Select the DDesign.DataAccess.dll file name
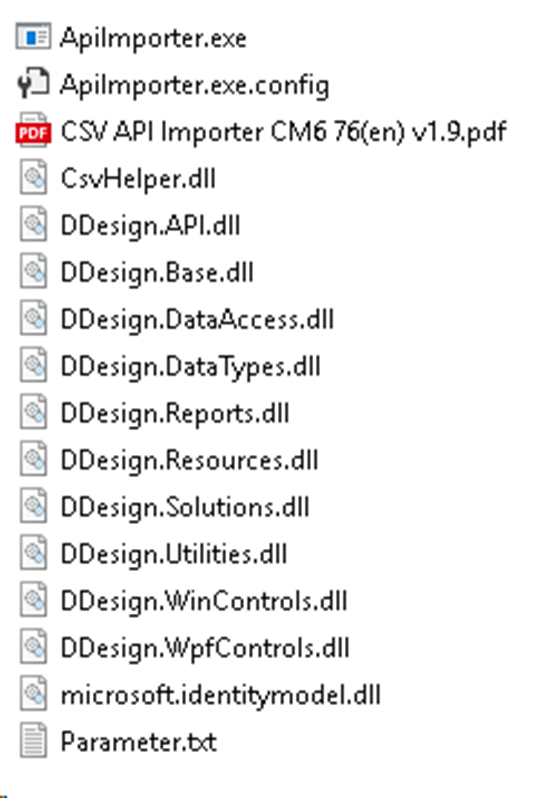This screenshot has width=551, height=798. (x=197, y=320)
